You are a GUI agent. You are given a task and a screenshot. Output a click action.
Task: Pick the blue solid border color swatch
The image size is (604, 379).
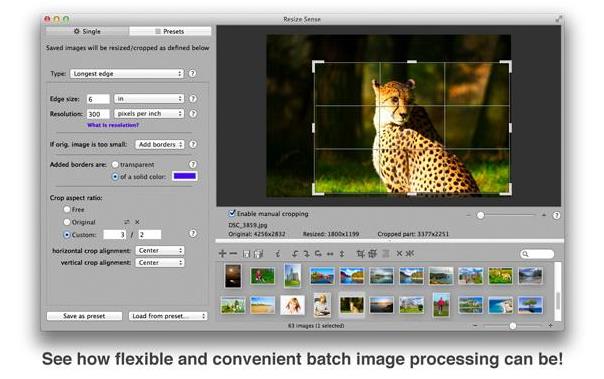click(185, 176)
